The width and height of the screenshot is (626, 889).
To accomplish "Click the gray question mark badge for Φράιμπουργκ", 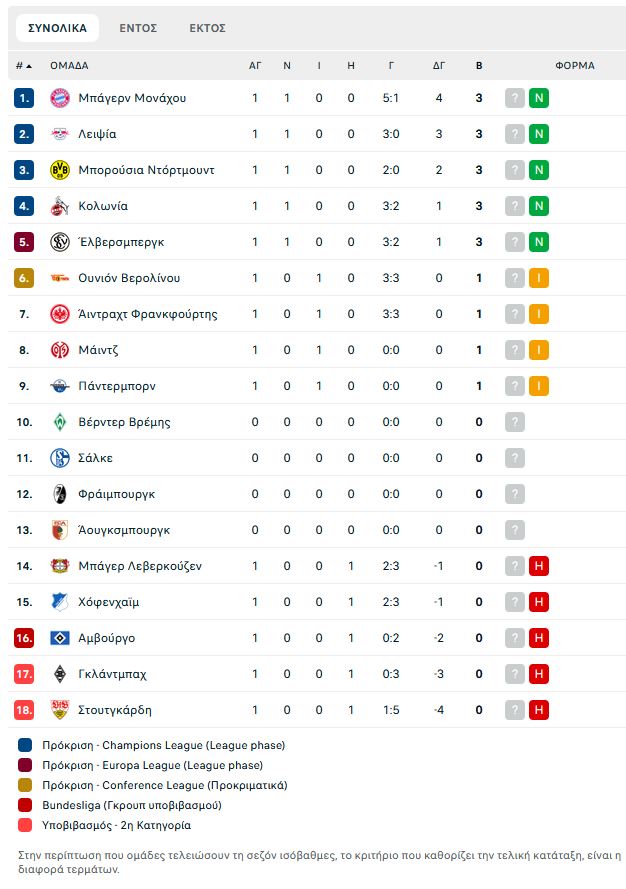I will point(515,494).
